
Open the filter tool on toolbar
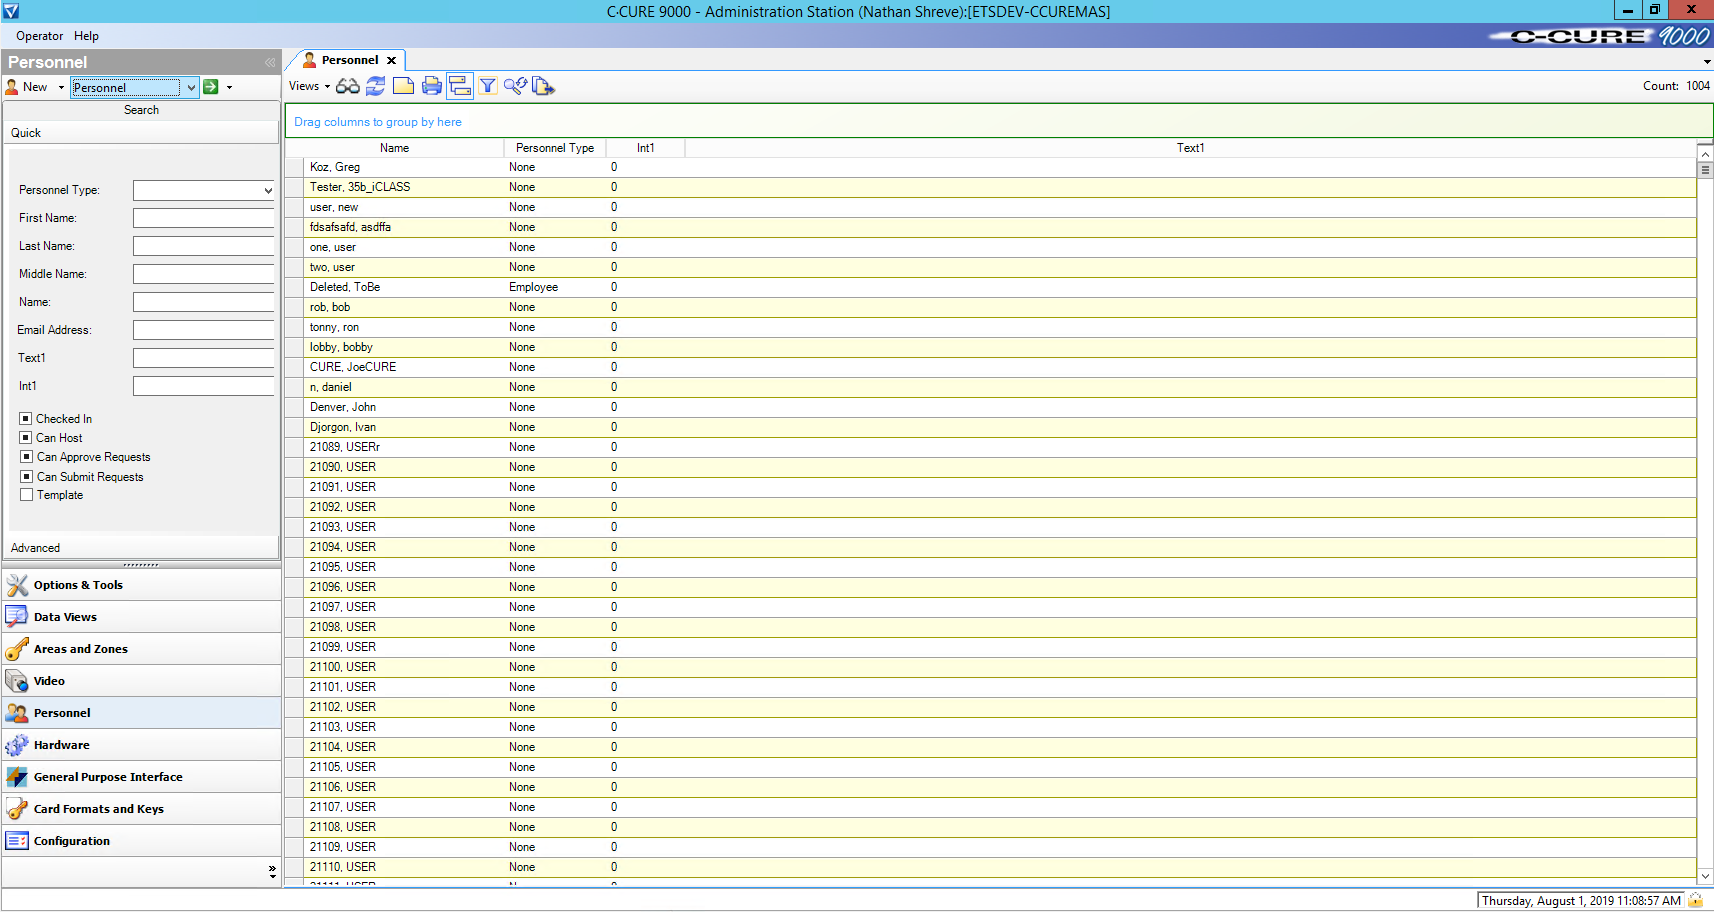(487, 86)
